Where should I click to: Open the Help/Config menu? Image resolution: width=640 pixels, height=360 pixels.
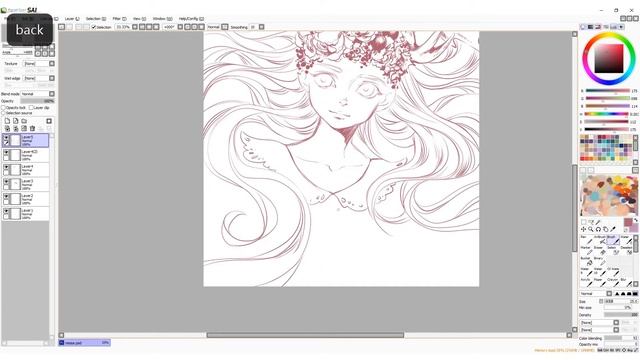tap(191, 19)
